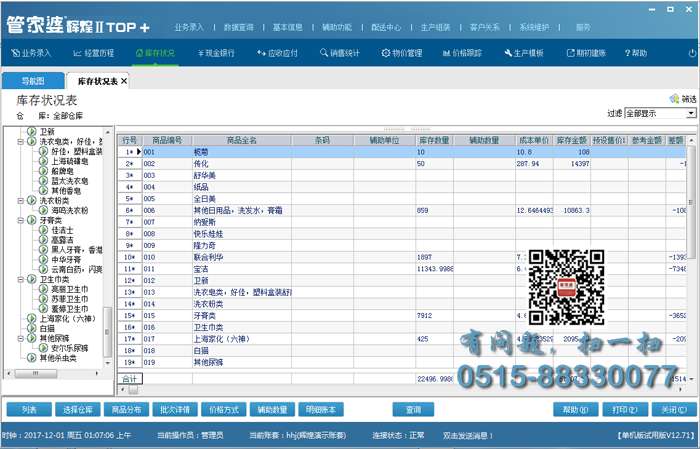The image size is (700, 449).
Task: Collapse the 洗衣皂类 tree branch
Action: [21, 141]
